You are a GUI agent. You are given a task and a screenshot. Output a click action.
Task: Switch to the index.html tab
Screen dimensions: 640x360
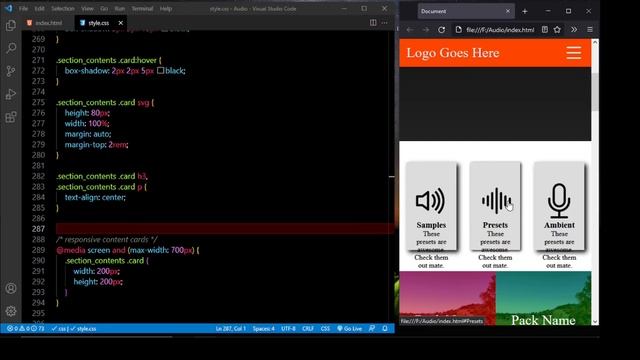click(44, 23)
